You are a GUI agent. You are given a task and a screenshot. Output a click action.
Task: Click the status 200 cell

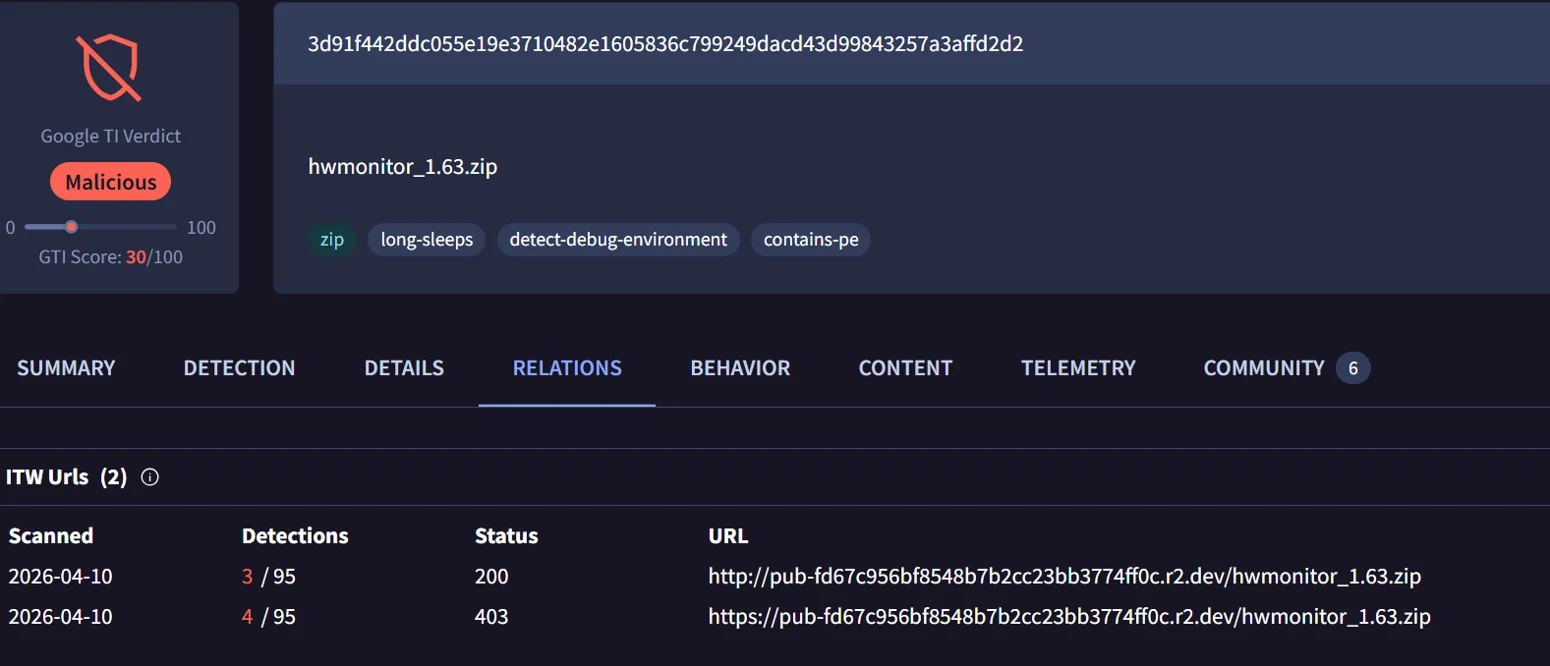(x=492, y=577)
